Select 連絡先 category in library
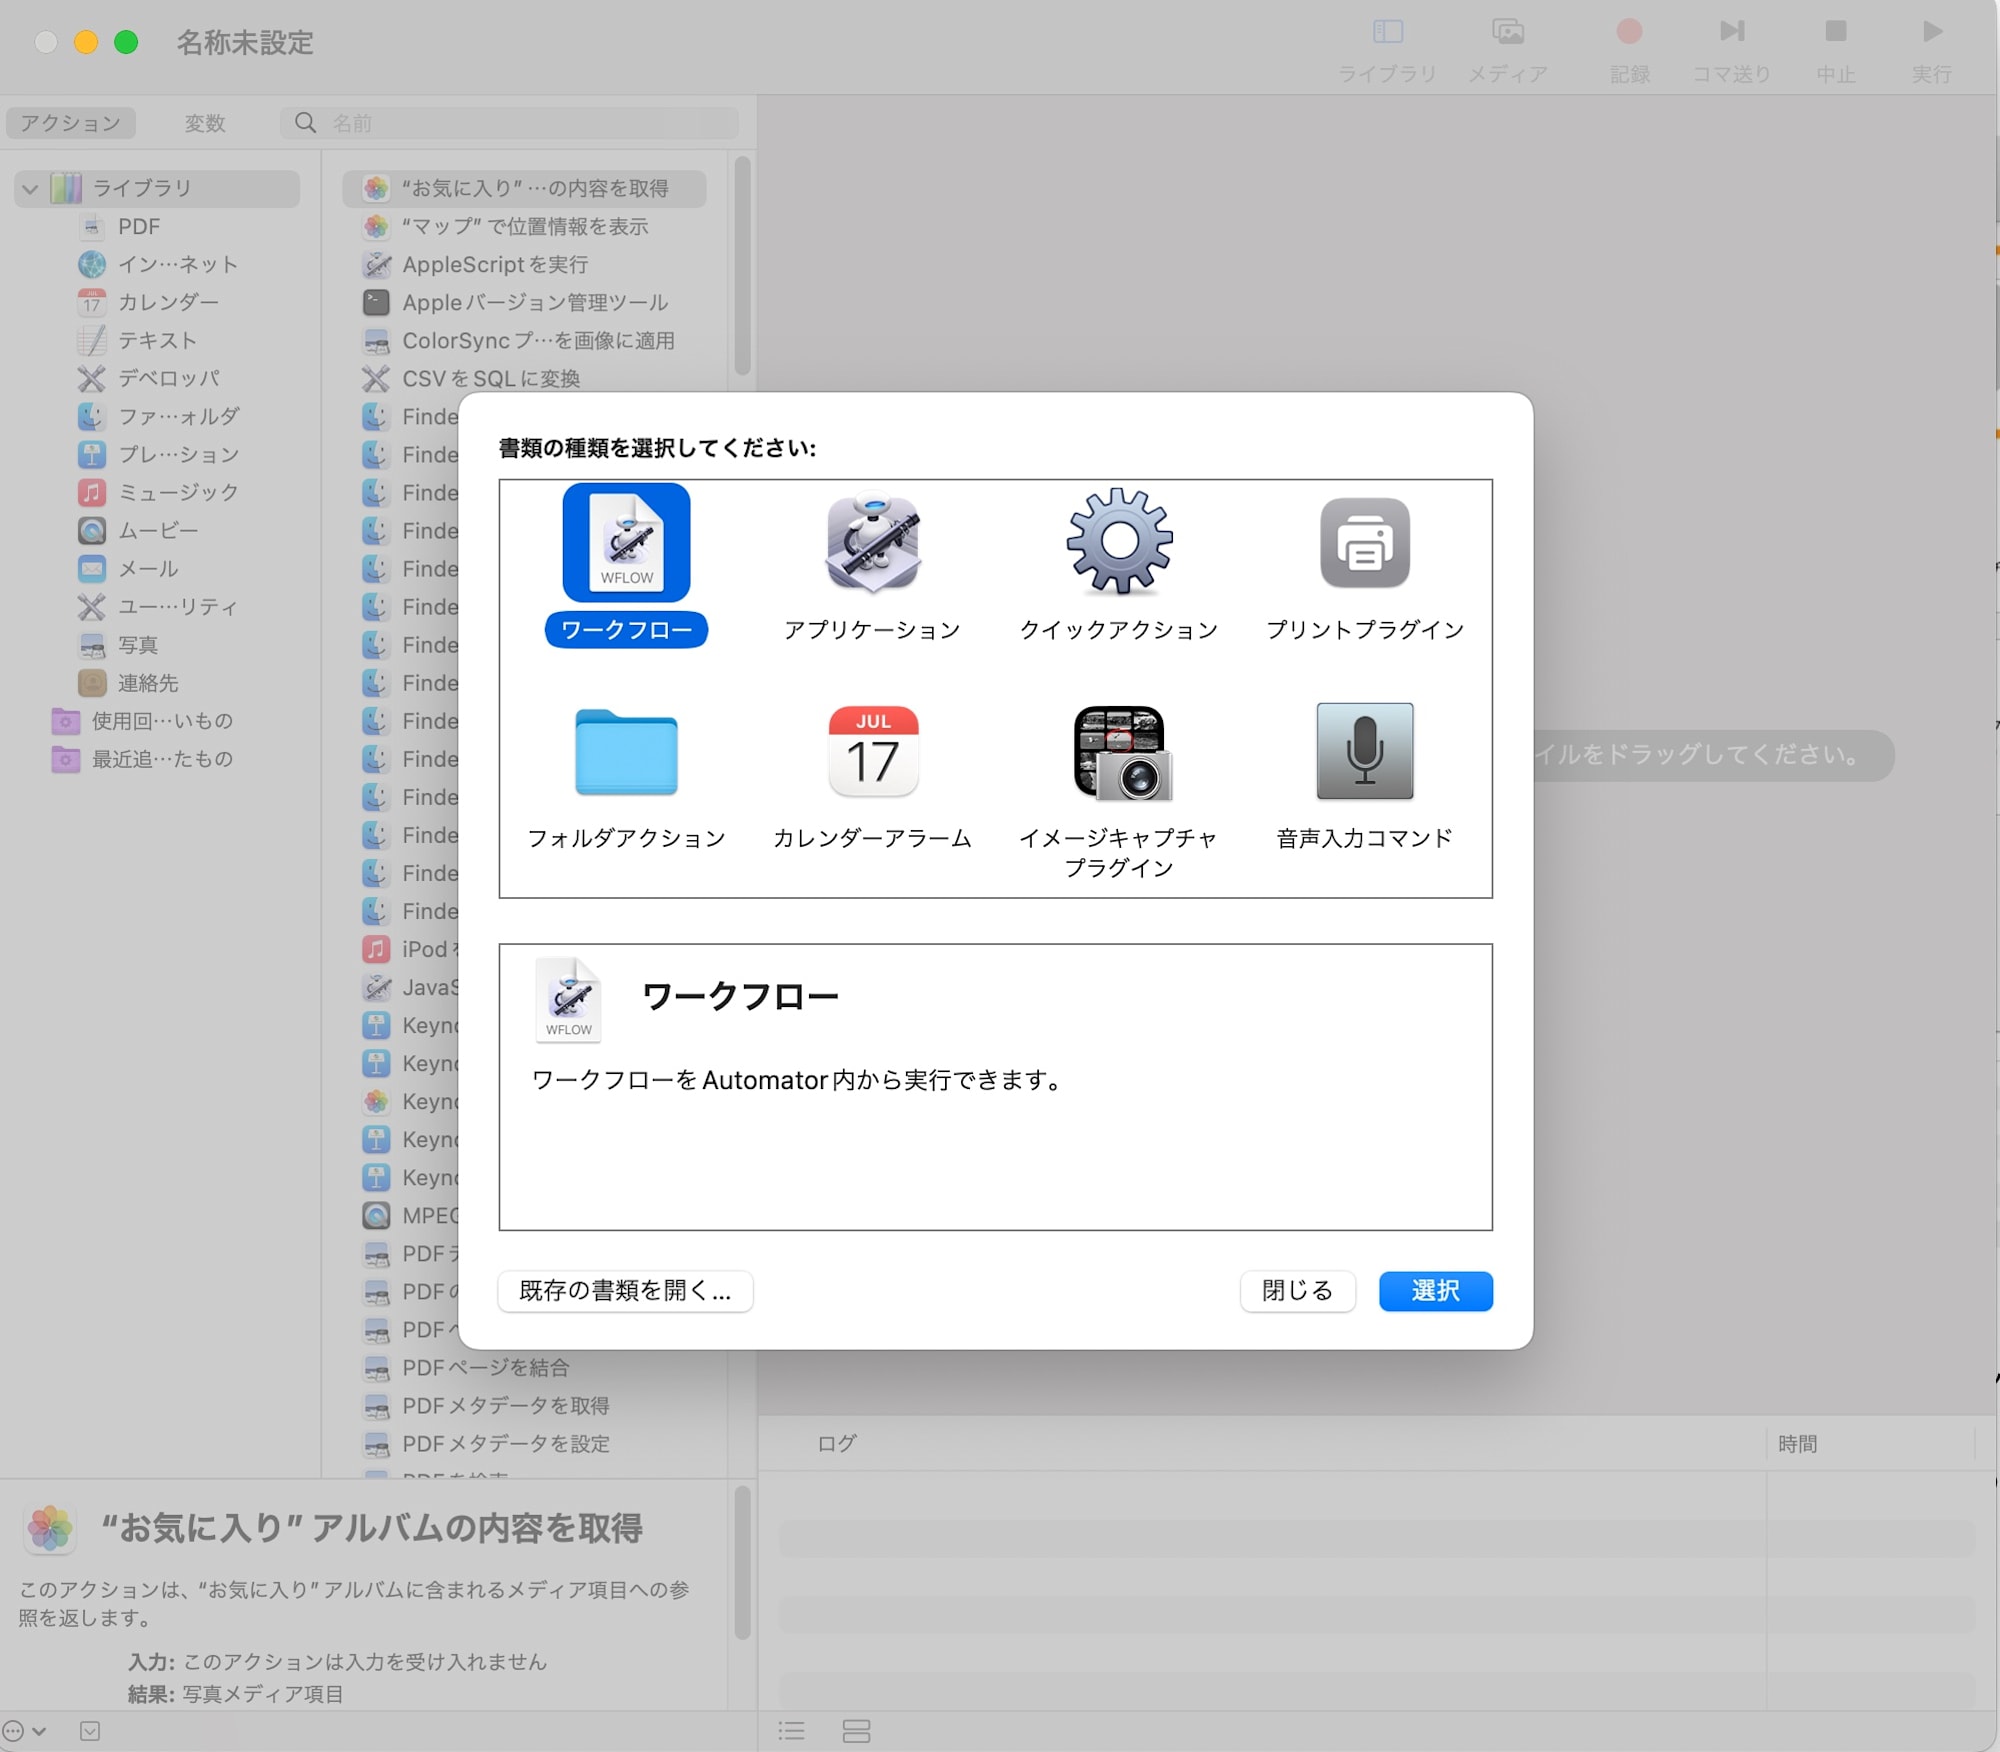Viewport: 2000px width, 1752px height. pyautogui.click(x=128, y=683)
